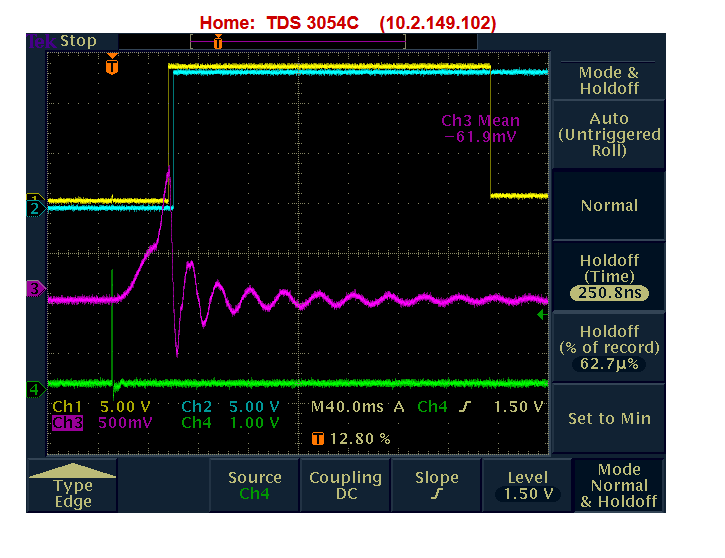Enable Auto (Untriggered Roll) trigger mode
725x558 pixels.
tap(609, 135)
